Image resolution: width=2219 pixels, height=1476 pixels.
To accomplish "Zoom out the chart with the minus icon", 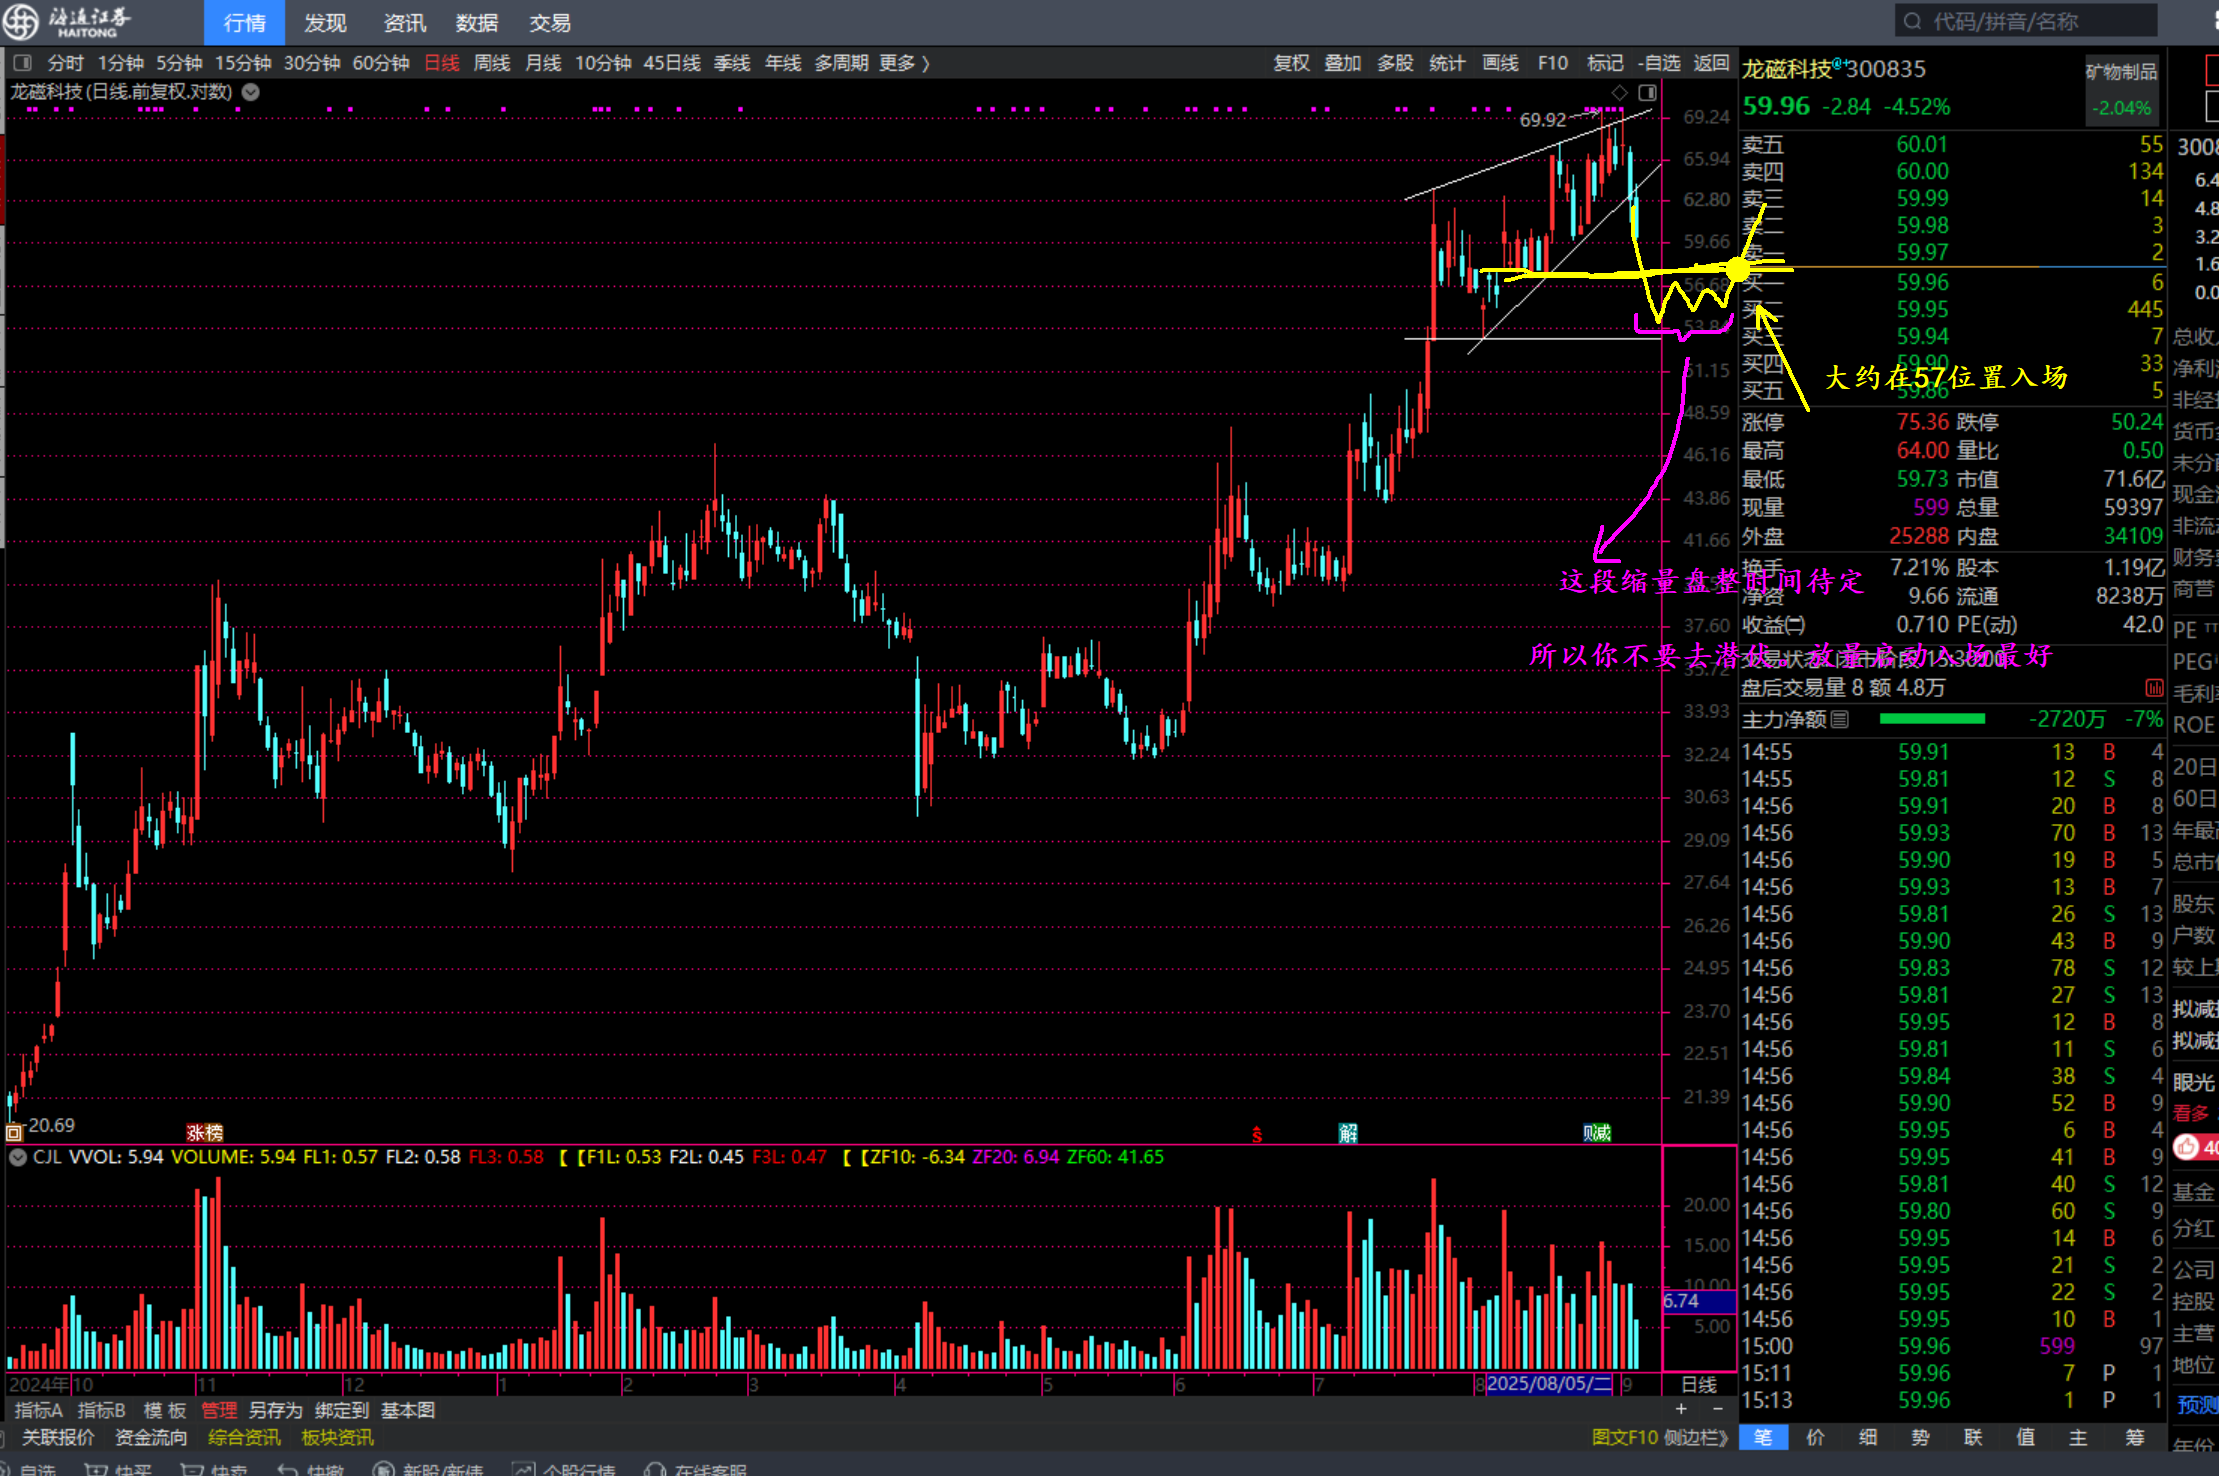I will [1718, 1409].
